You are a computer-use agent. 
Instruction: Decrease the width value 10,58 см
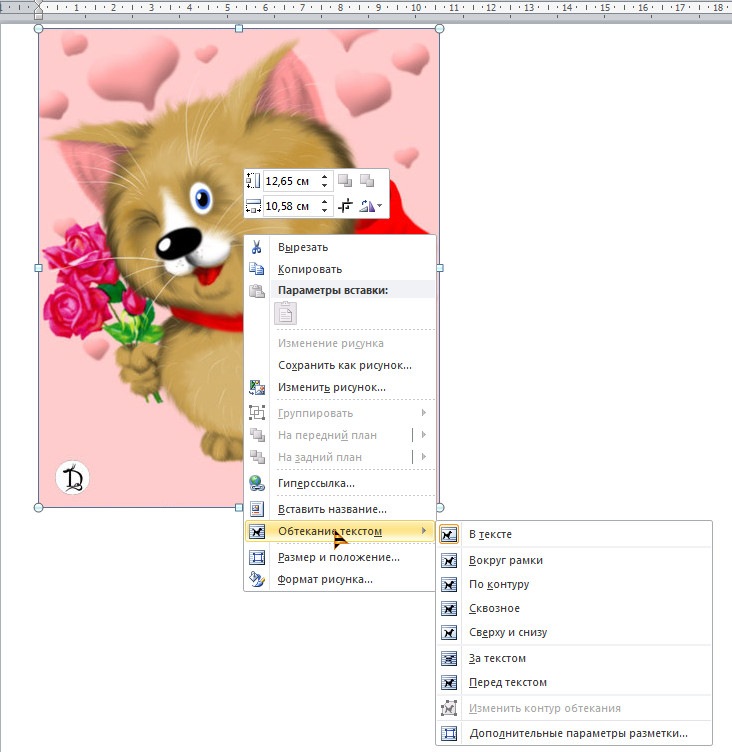[x=325, y=210]
